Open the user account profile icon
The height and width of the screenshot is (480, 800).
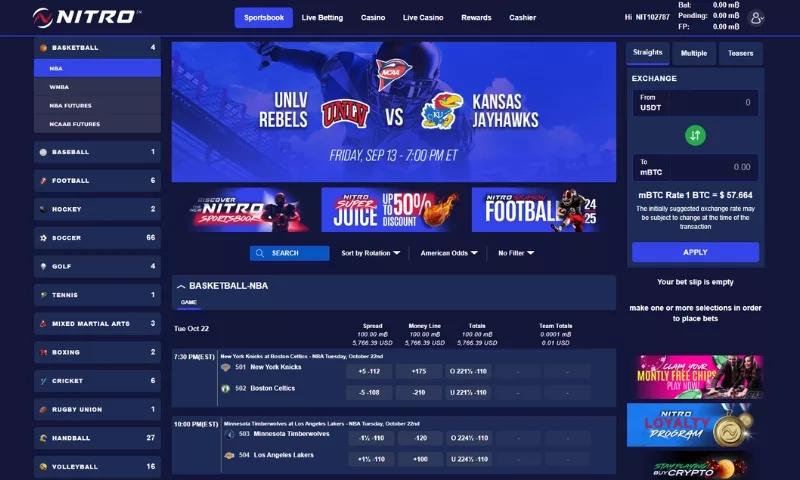click(x=756, y=18)
